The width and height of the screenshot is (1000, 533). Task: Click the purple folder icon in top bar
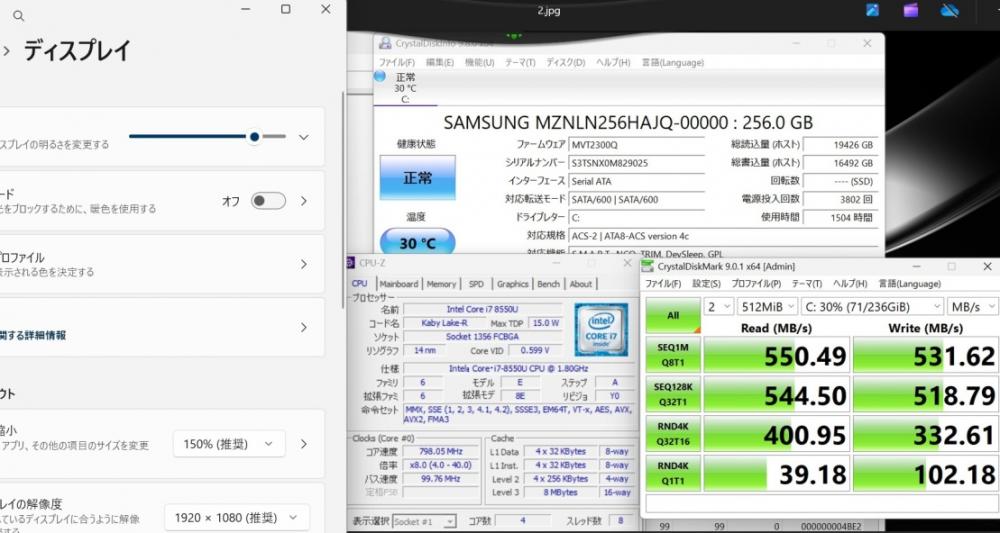[910, 11]
